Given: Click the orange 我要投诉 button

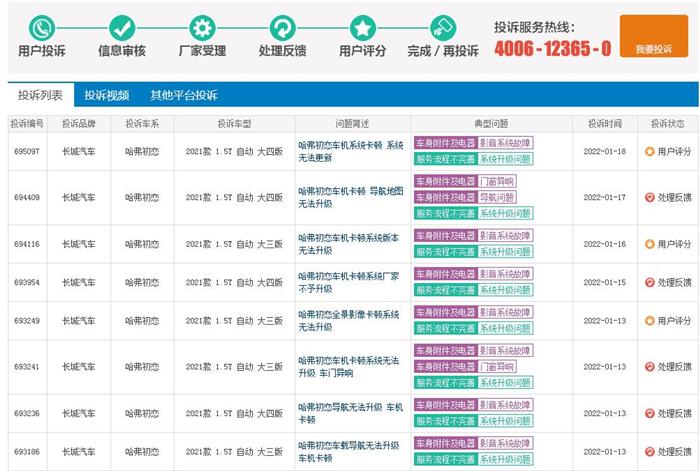Looking at the screenshot, I should pyautogui.click(x=654, y=36).
